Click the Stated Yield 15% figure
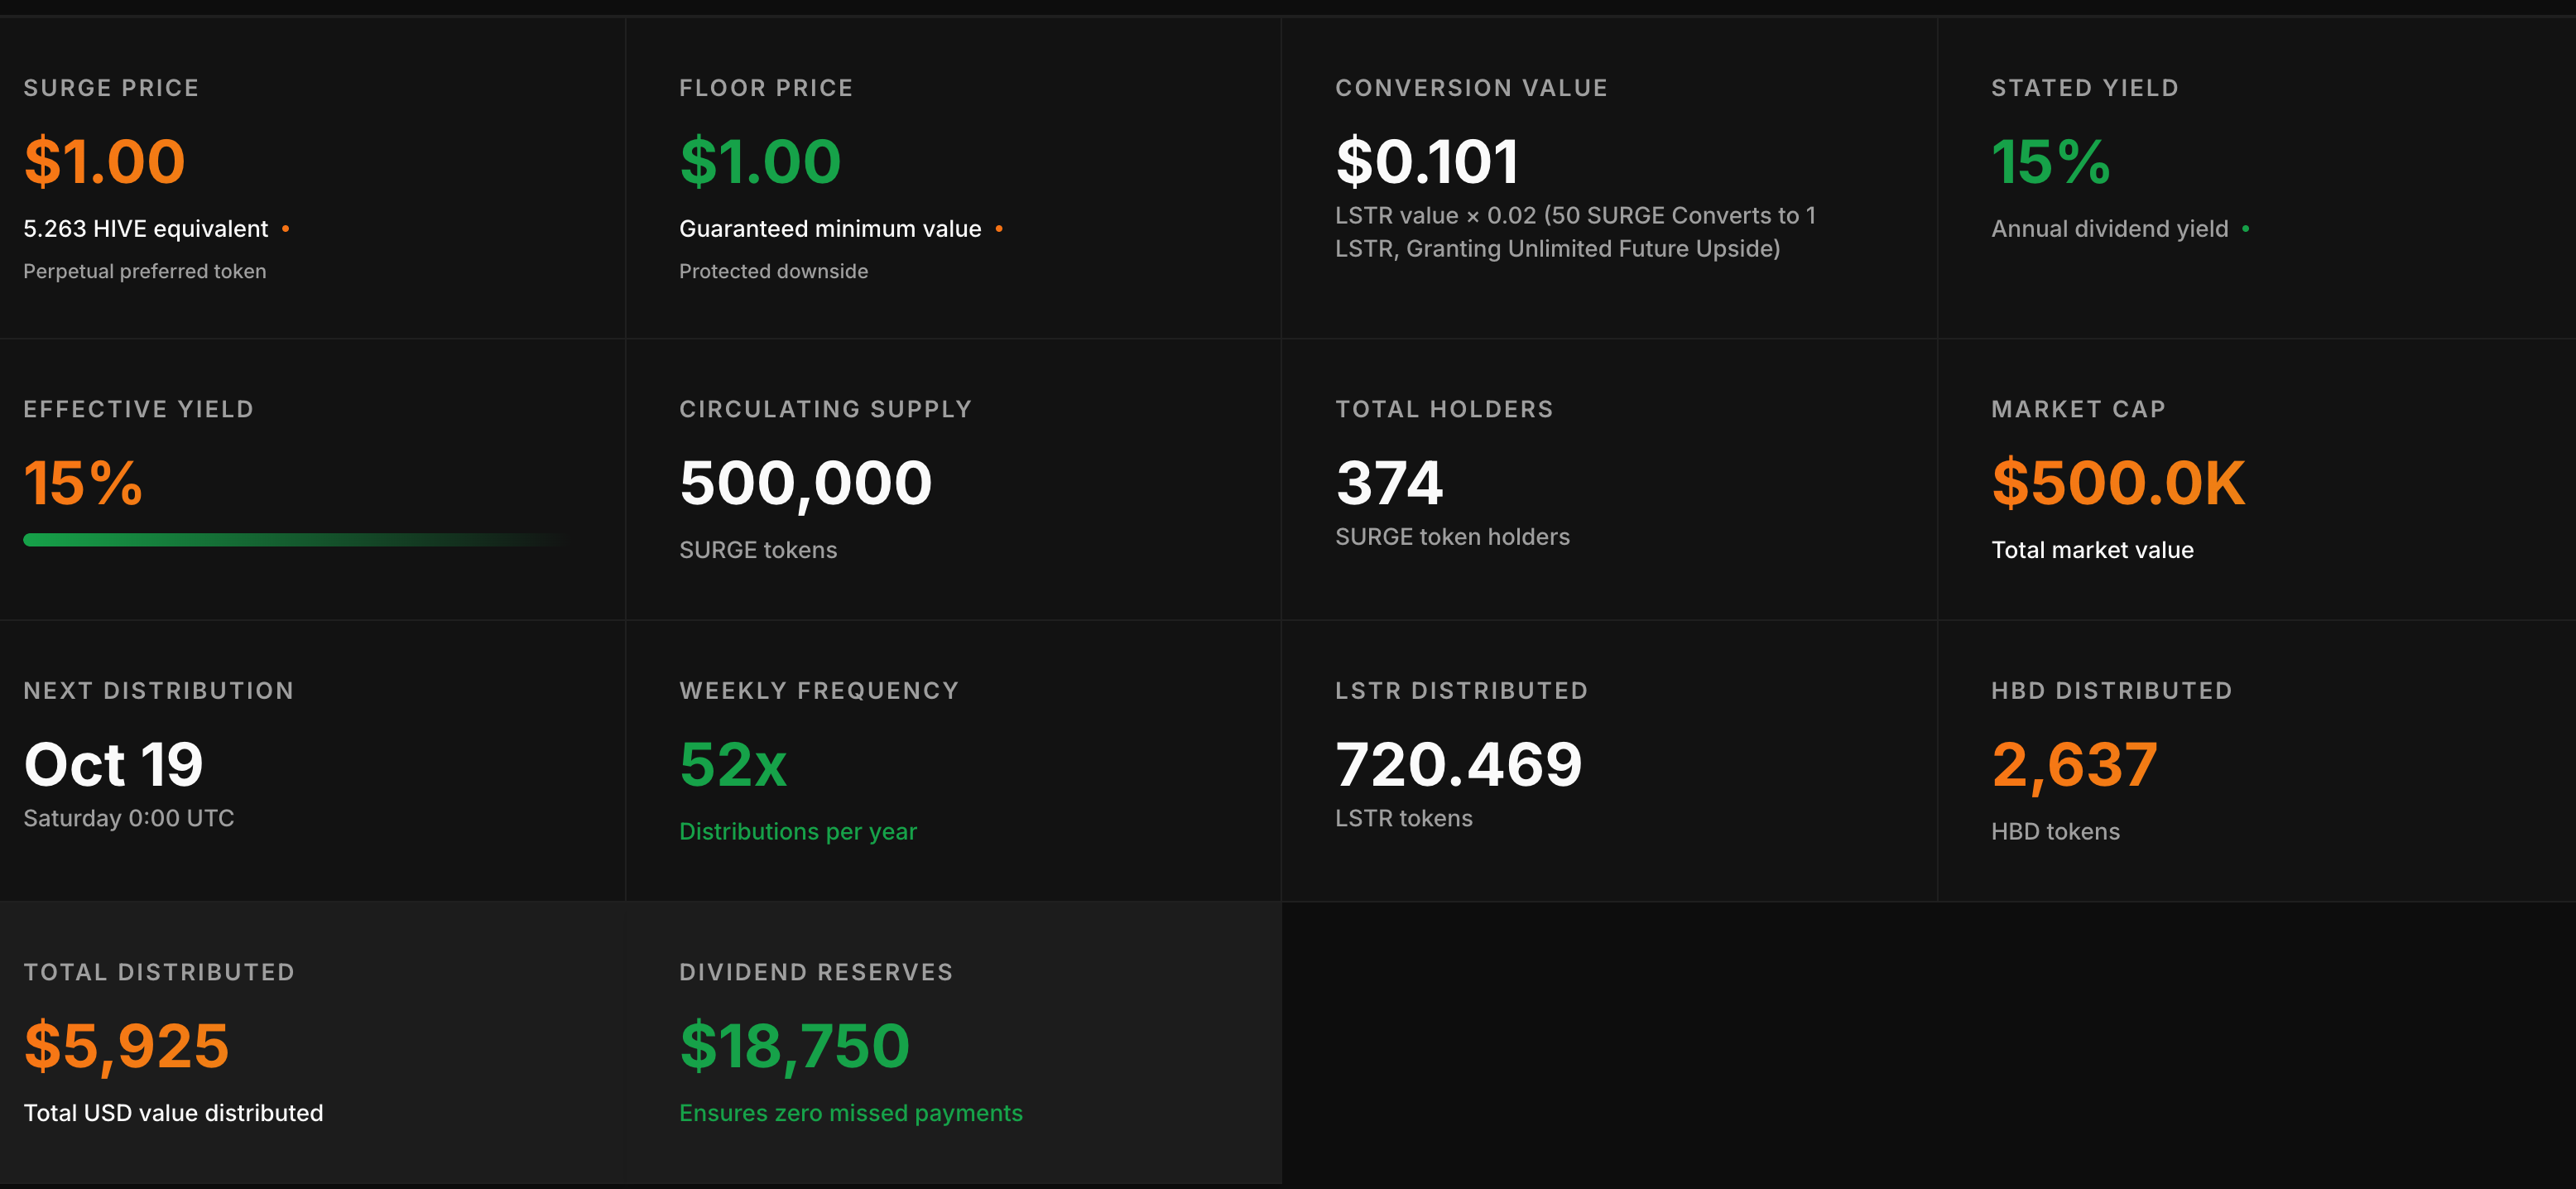 2050,162
